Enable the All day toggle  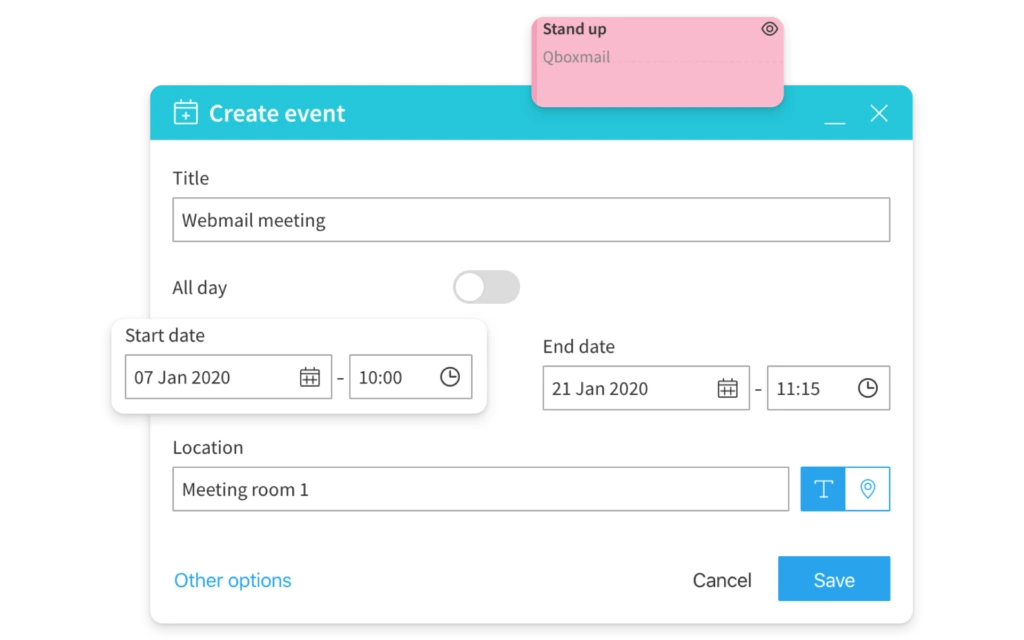pyautogui.click(x=486, y=287)
